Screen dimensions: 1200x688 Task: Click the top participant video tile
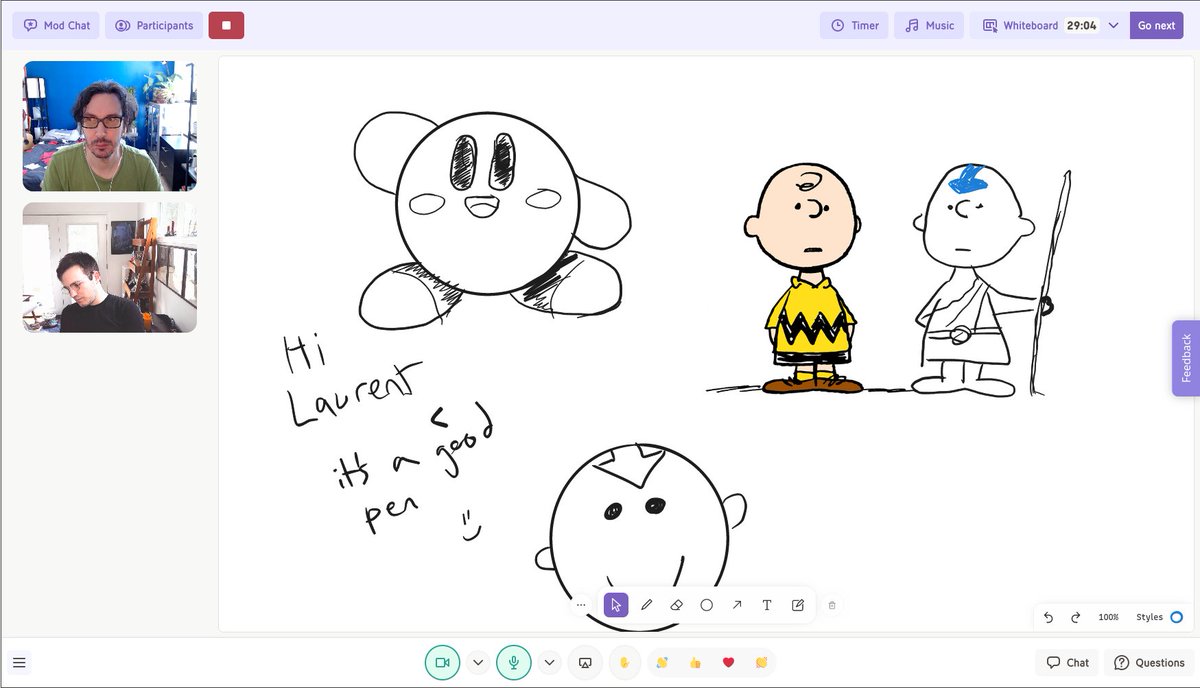[x=110, y=126]
